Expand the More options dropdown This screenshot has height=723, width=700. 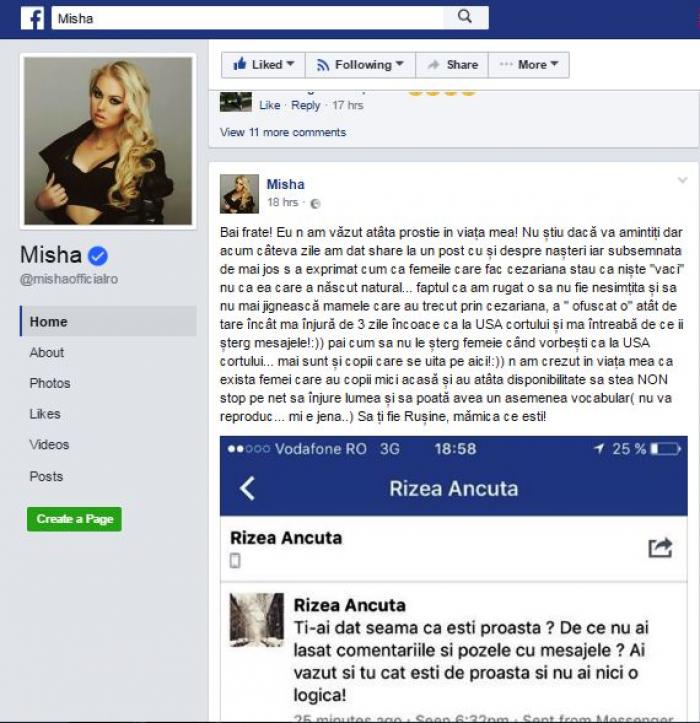click(x=529, y=65)
